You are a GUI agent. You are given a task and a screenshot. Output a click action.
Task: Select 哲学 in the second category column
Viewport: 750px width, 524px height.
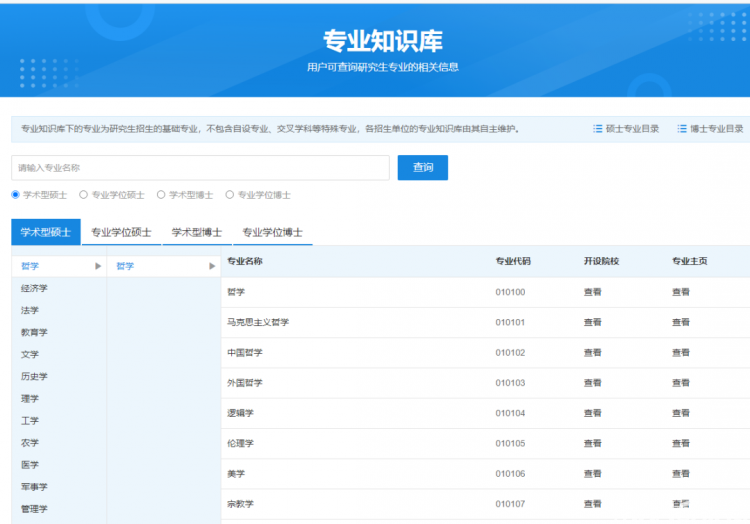pyautogui.click(x=125, y=266)
